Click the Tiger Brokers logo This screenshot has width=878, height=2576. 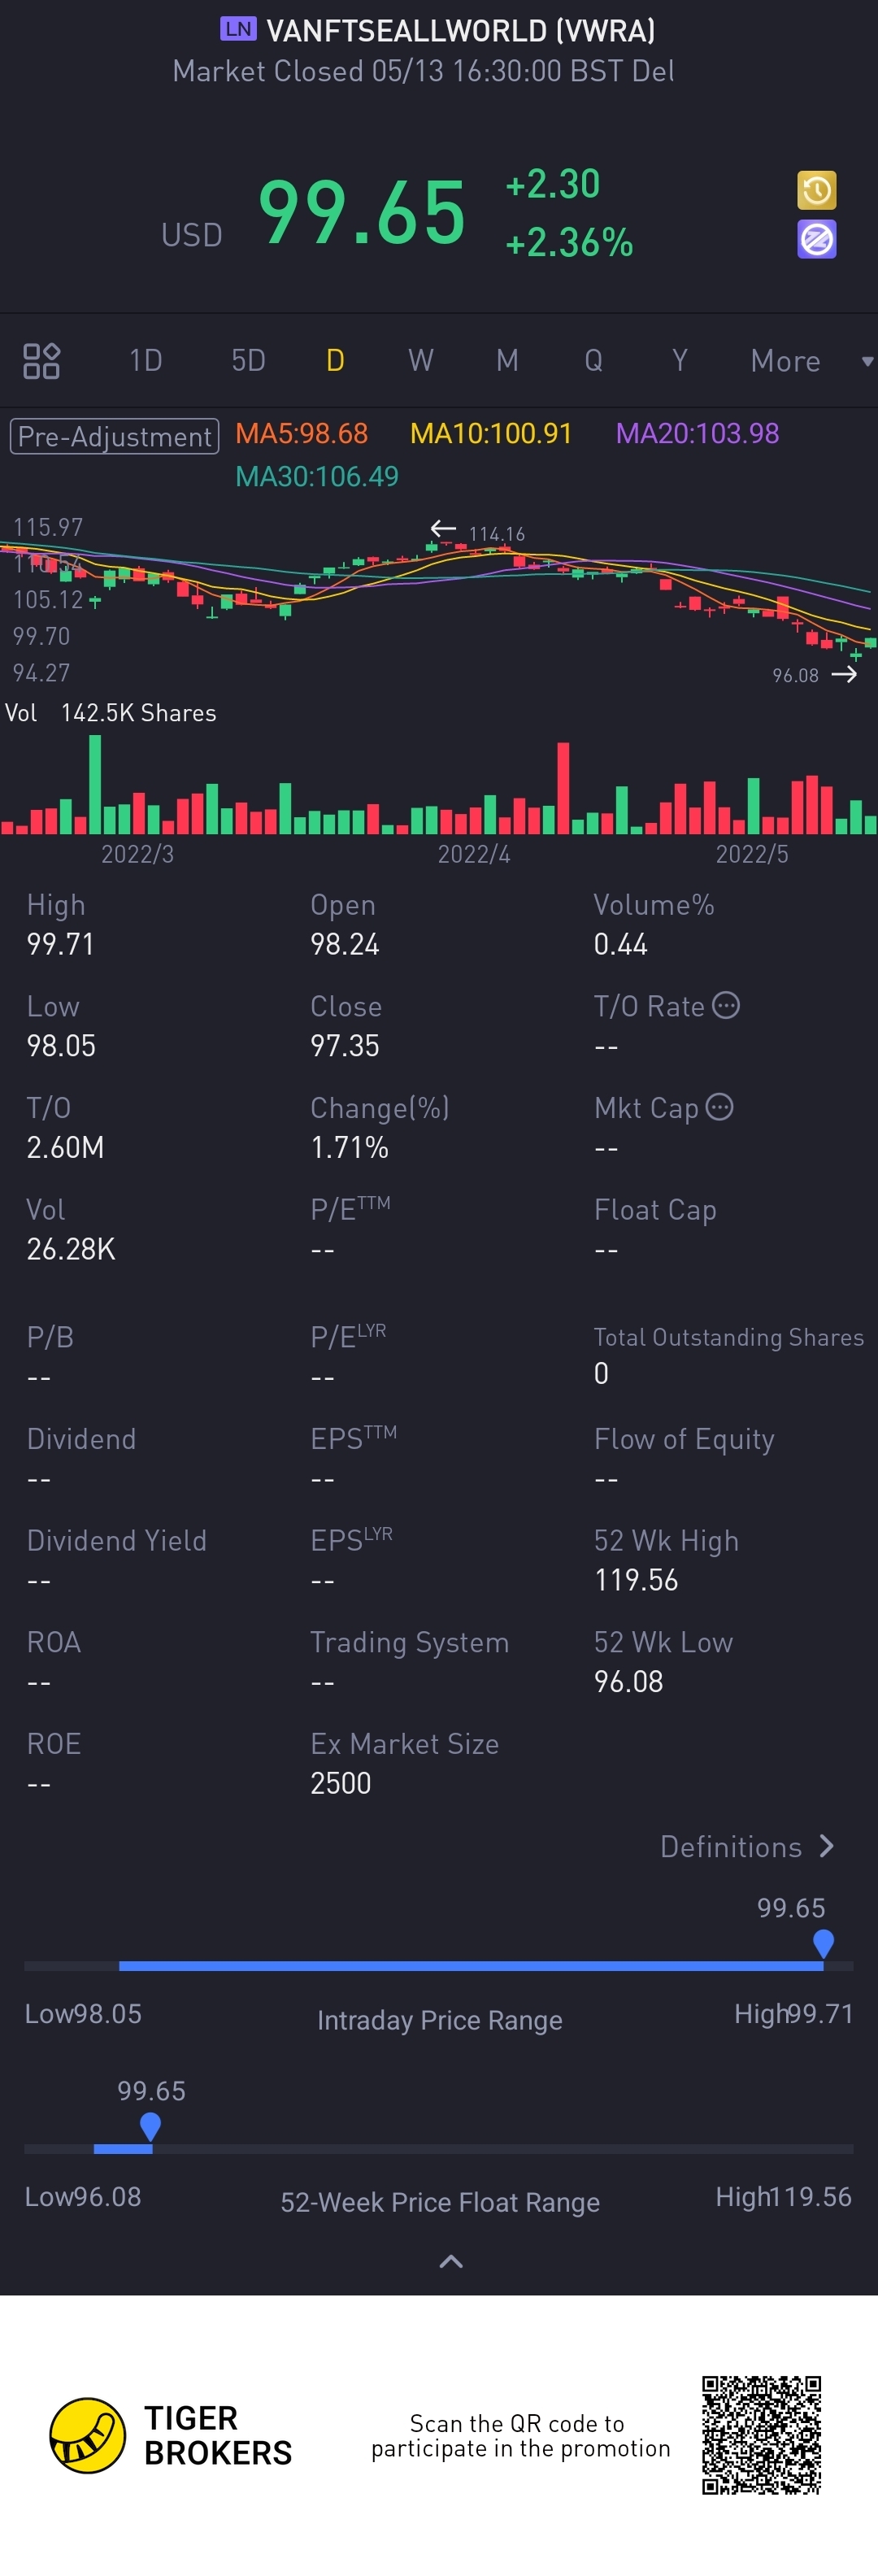[x=88, y=2435]
